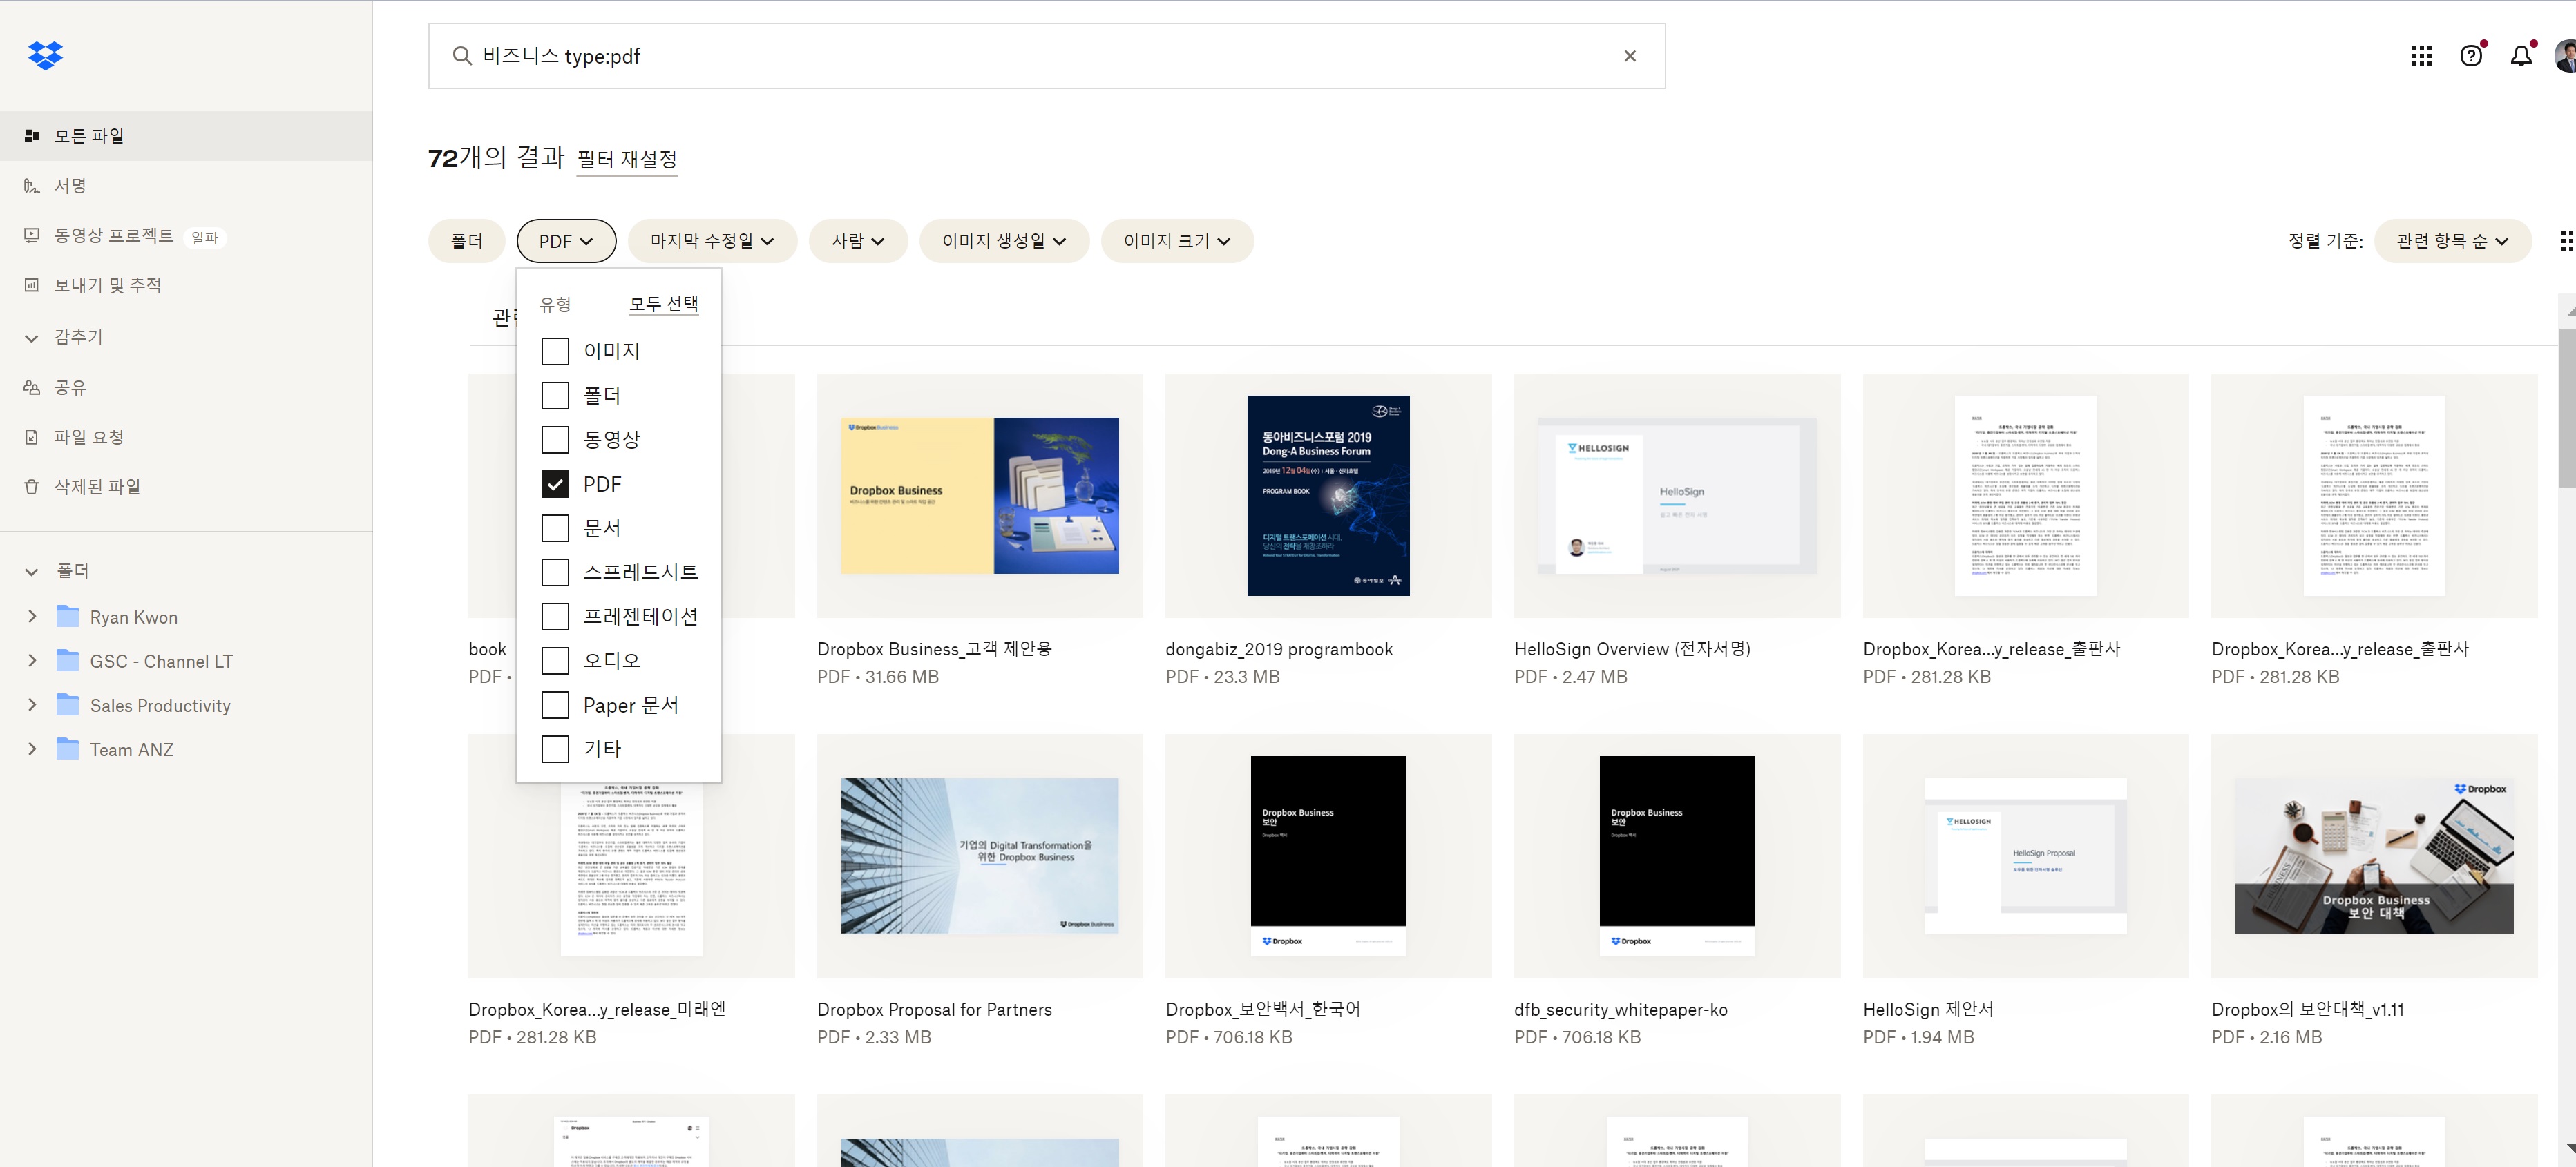Check the 이미지 checkbox
The image size is (2576, 1167).
pos(555,351)
